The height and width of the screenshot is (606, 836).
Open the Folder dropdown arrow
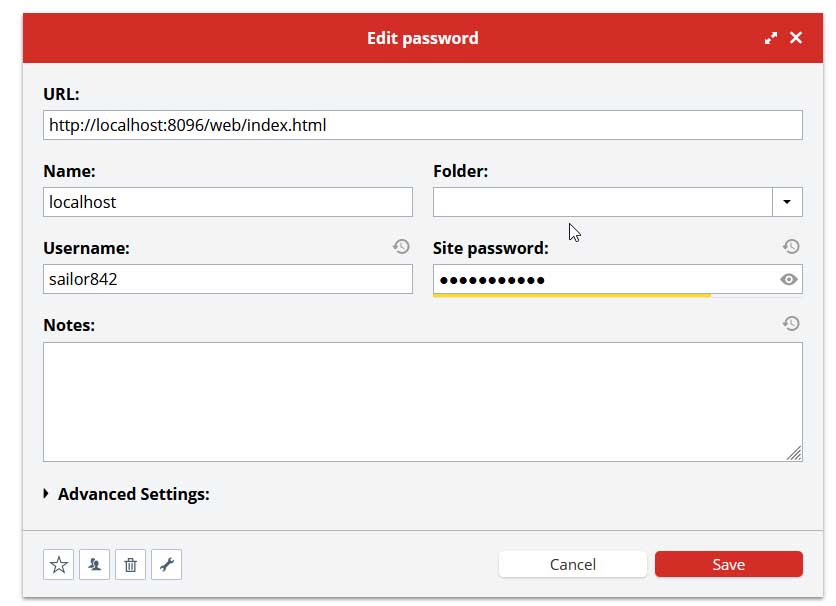(787, 202)
